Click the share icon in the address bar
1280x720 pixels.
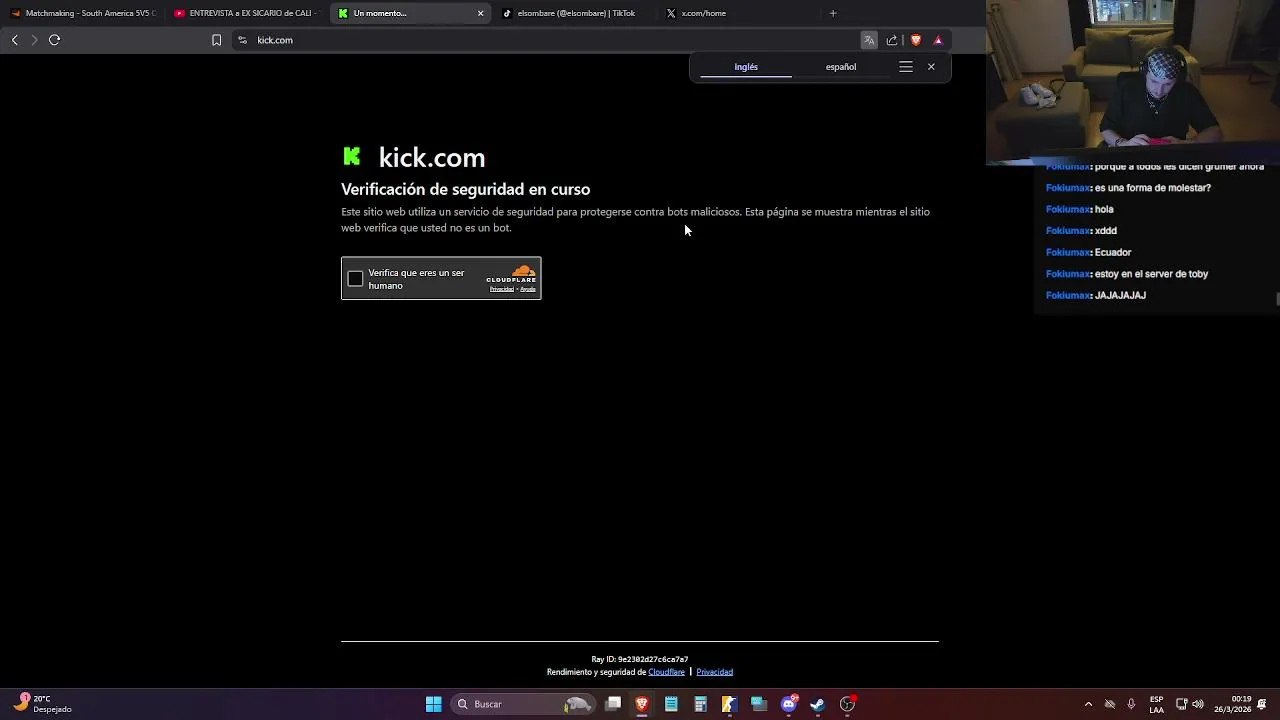click(892, 40)
